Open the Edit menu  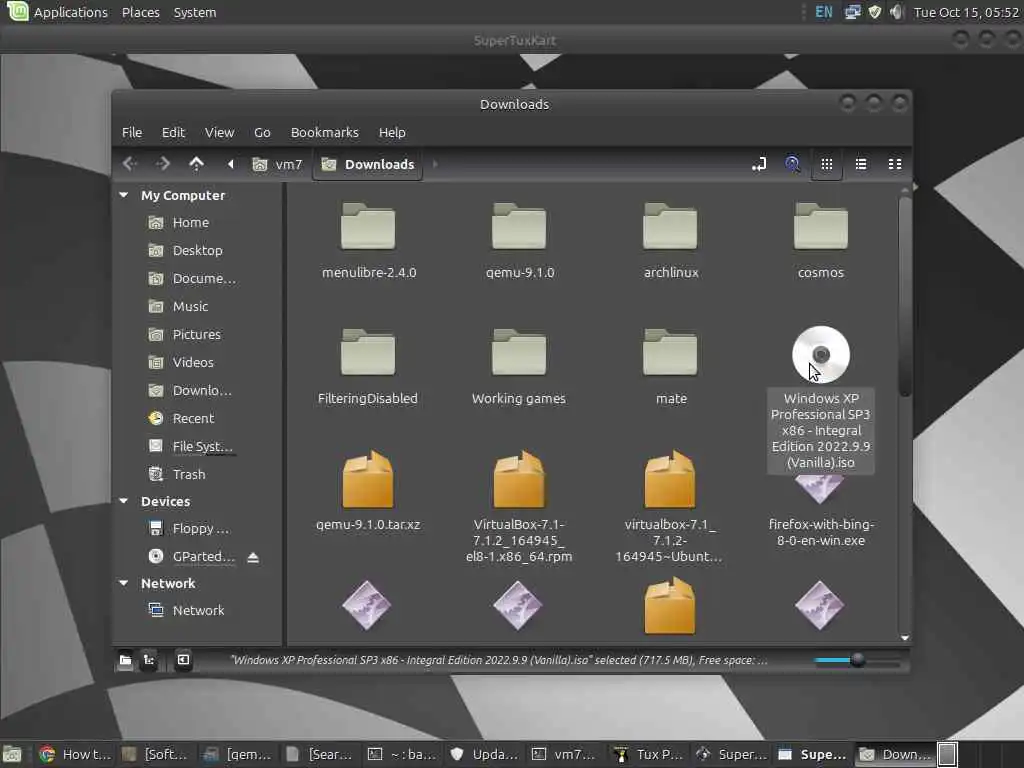click(173, 133)
